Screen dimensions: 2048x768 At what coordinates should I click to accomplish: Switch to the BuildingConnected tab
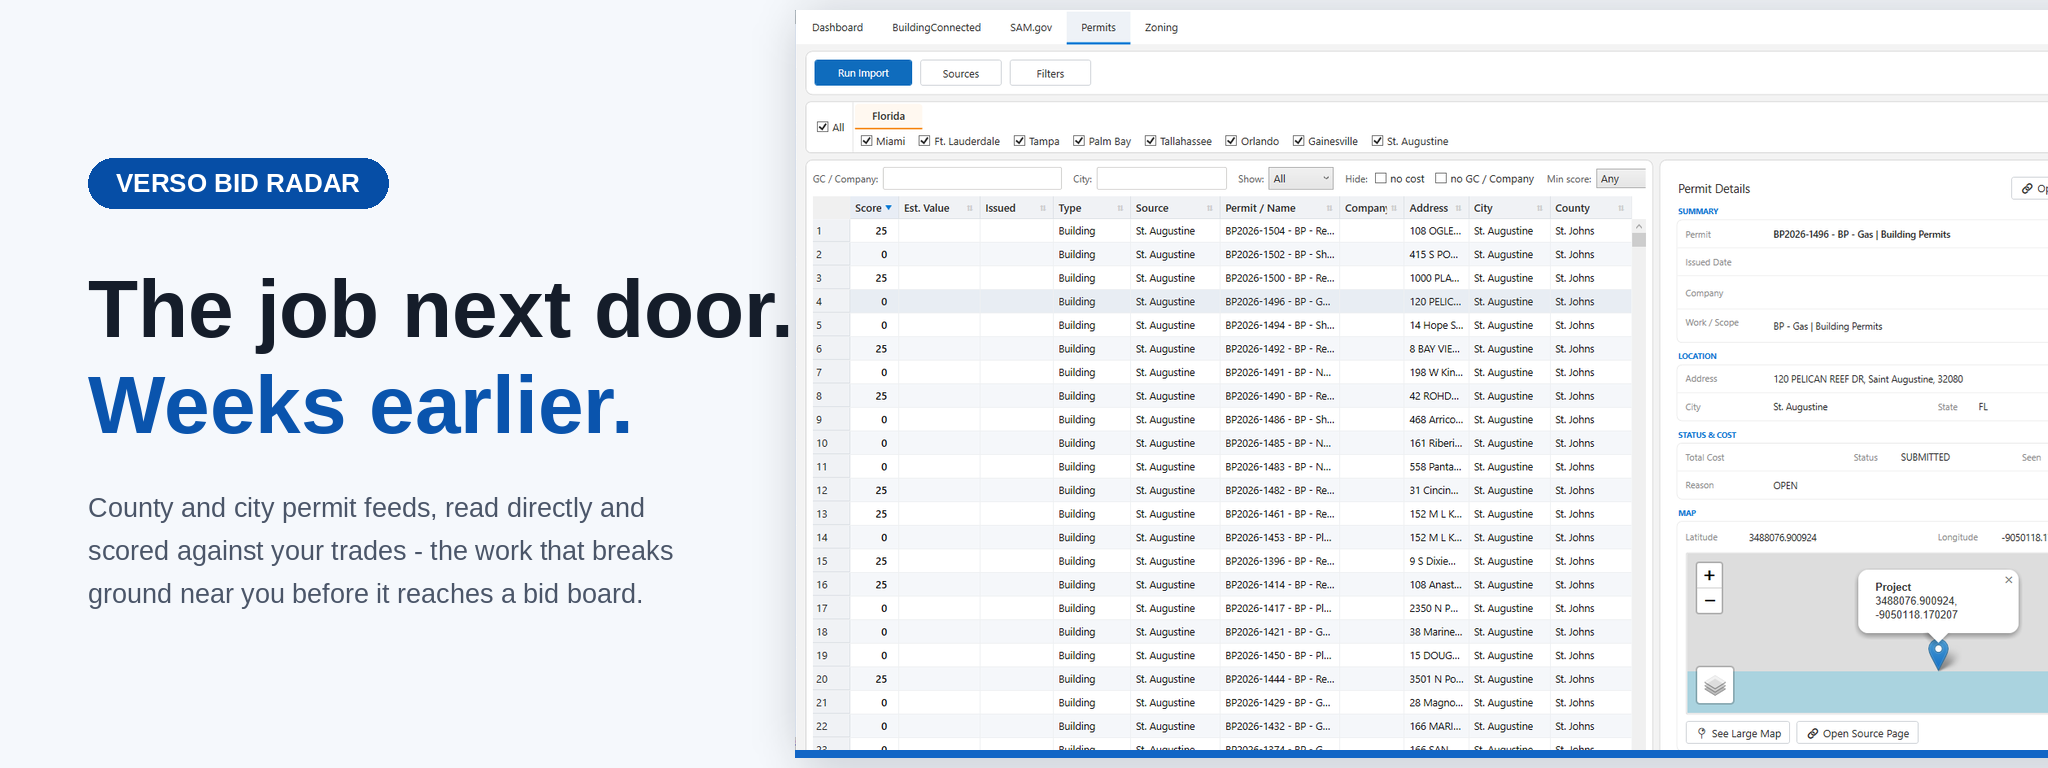click(936, 28)
